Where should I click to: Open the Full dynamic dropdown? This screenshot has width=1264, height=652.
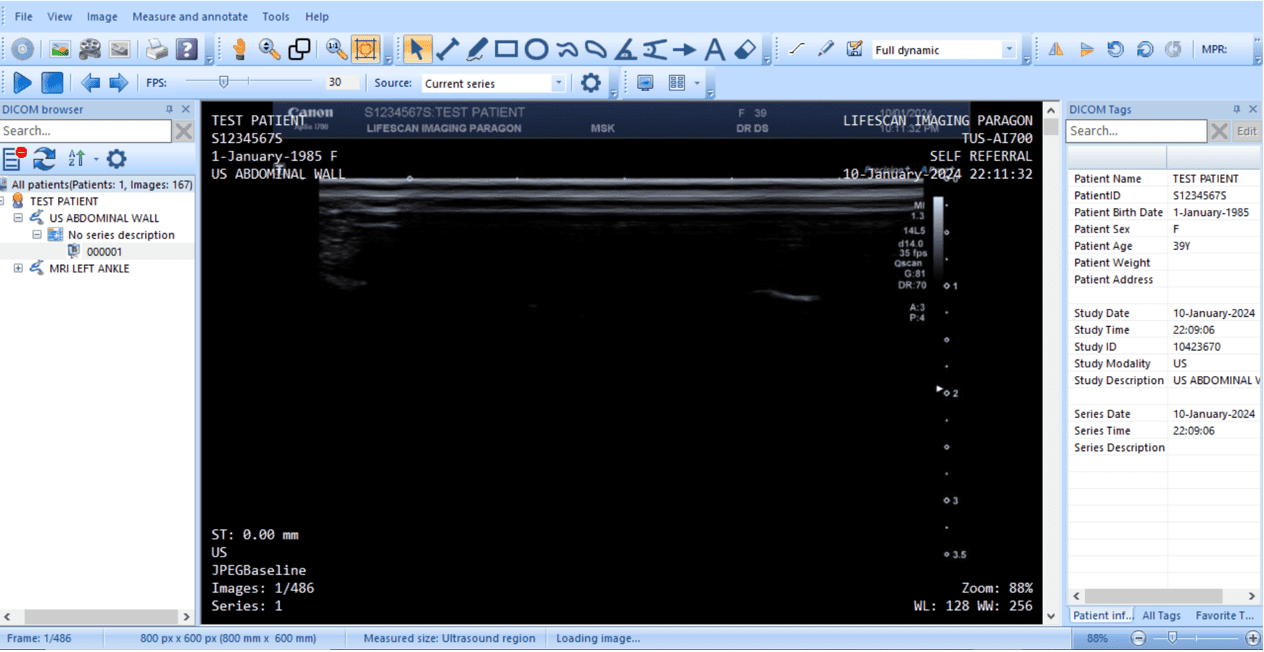[1009, 50]
